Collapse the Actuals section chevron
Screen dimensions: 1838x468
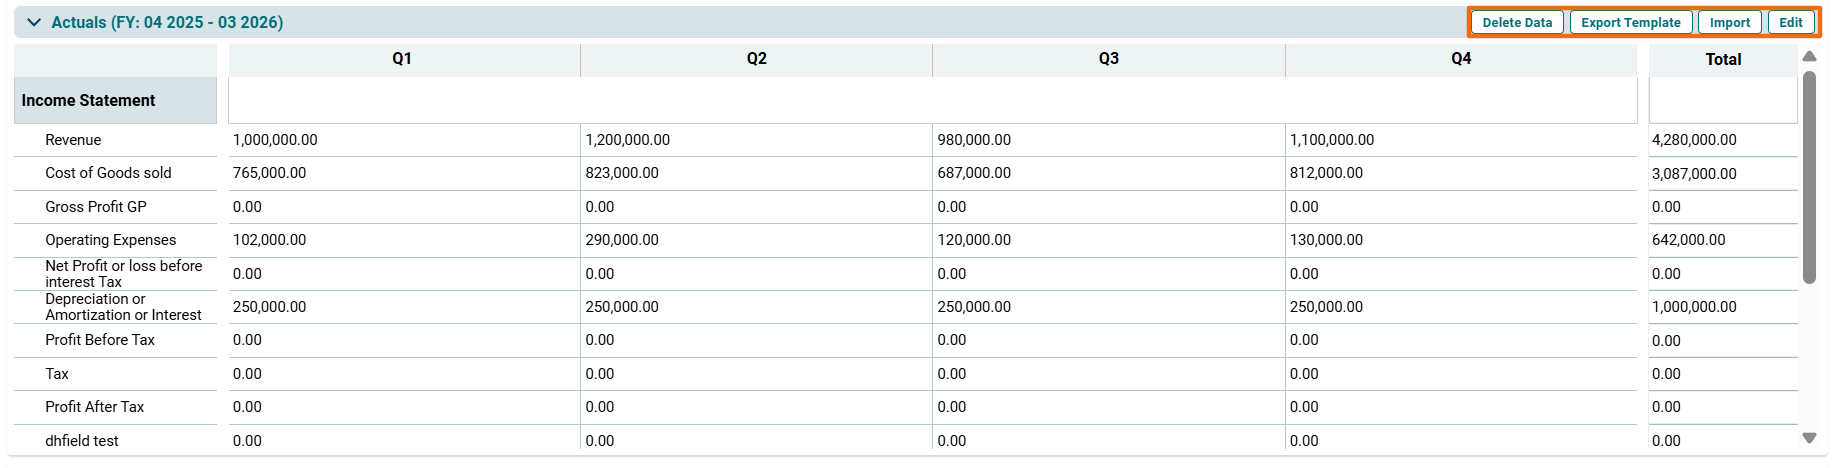pyautogui.click(x=34, y=22)
